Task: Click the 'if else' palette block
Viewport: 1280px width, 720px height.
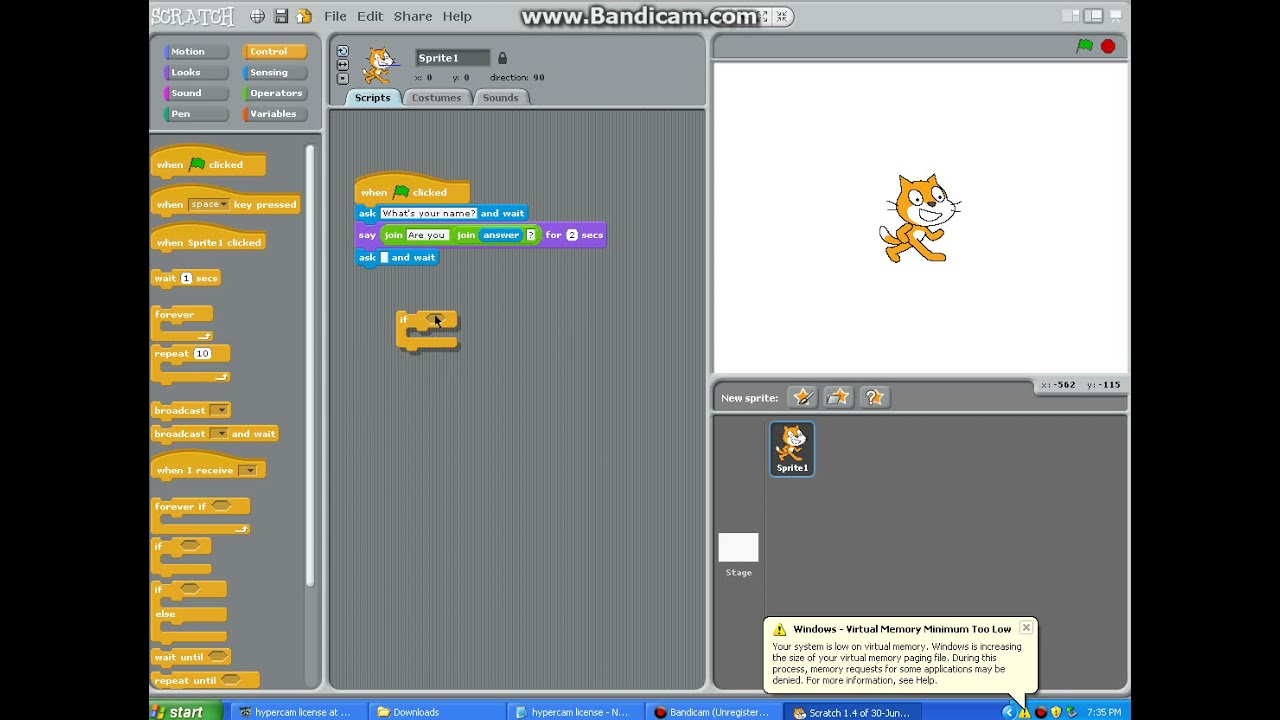Action: tap(189, 612)
